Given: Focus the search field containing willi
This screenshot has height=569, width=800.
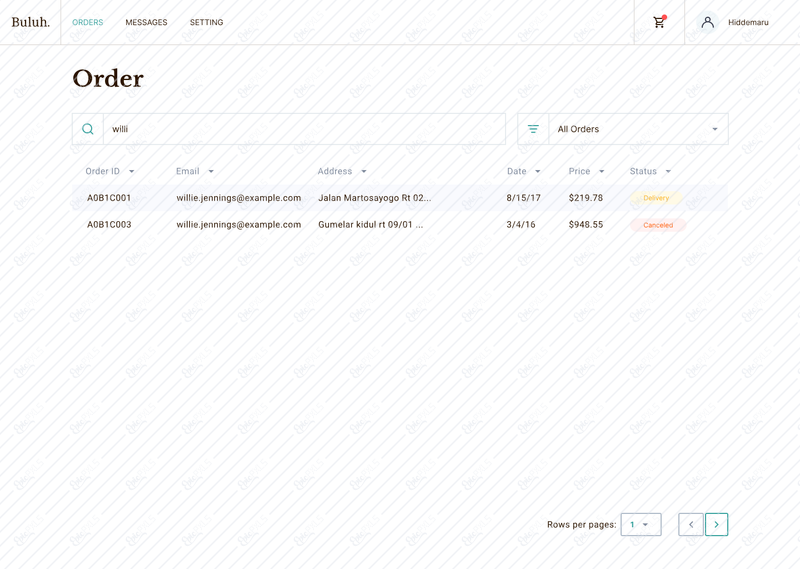Looking at the screenshot, I should click(x=304, y=129).
